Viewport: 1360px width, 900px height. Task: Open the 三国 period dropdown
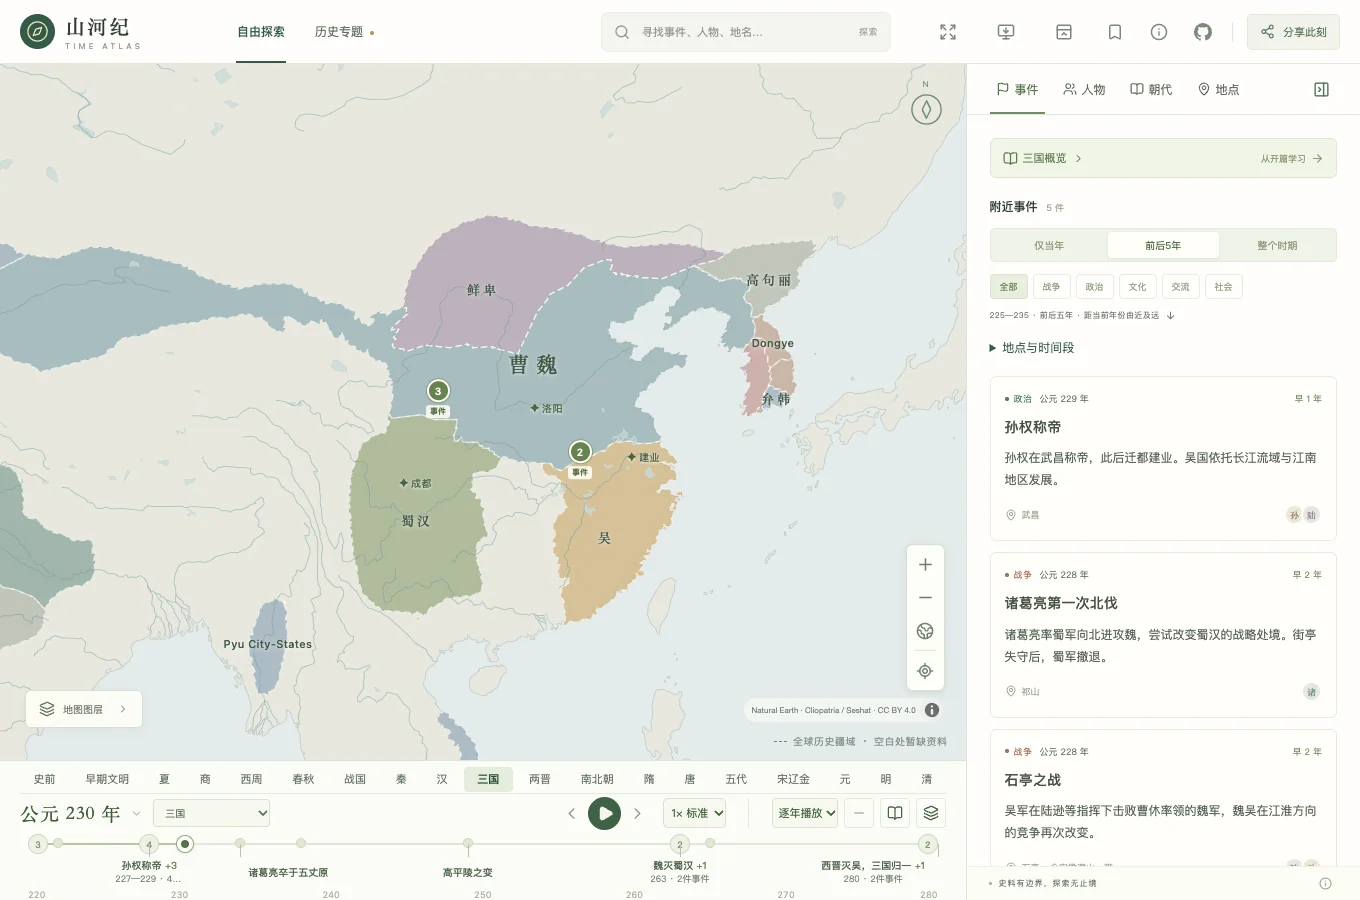[212, 813]
